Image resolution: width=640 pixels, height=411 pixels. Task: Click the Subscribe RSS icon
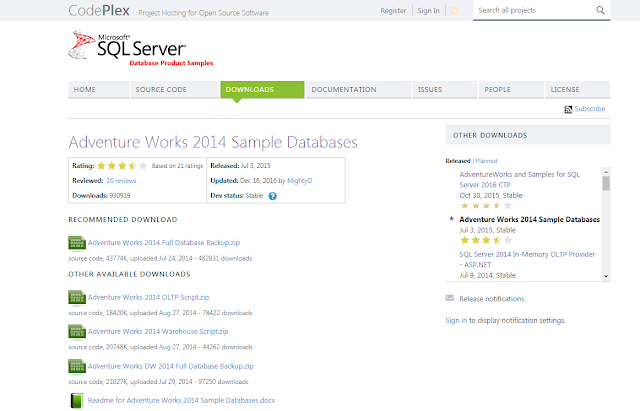568,109
